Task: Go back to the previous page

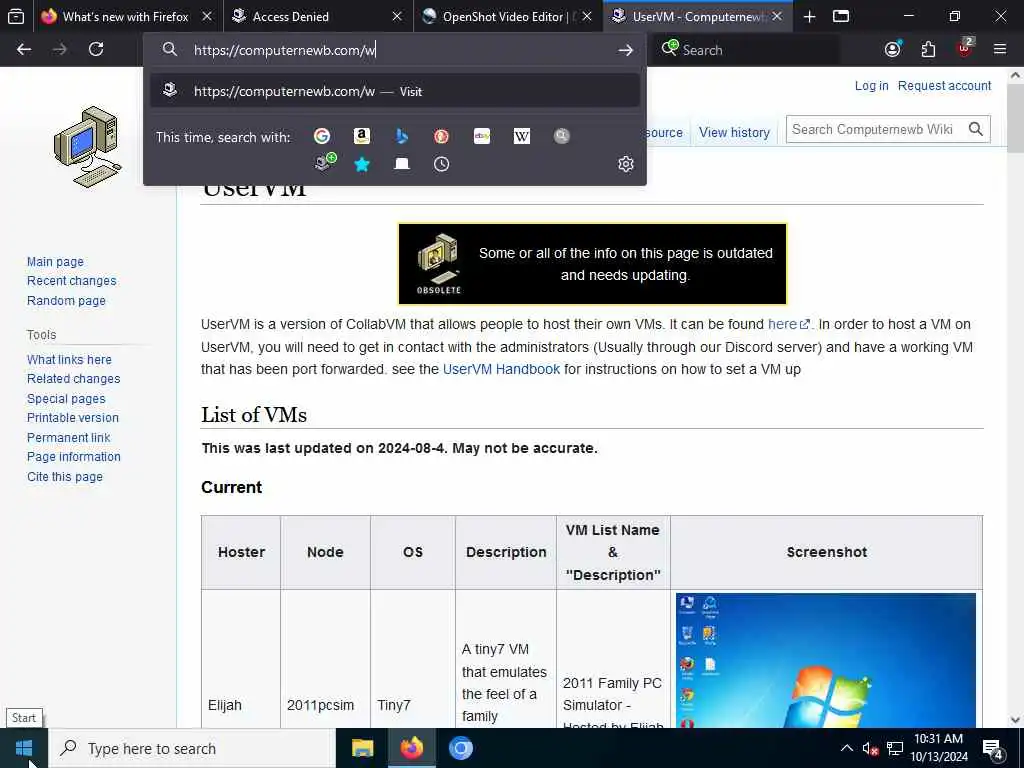Action: [24, 49]
